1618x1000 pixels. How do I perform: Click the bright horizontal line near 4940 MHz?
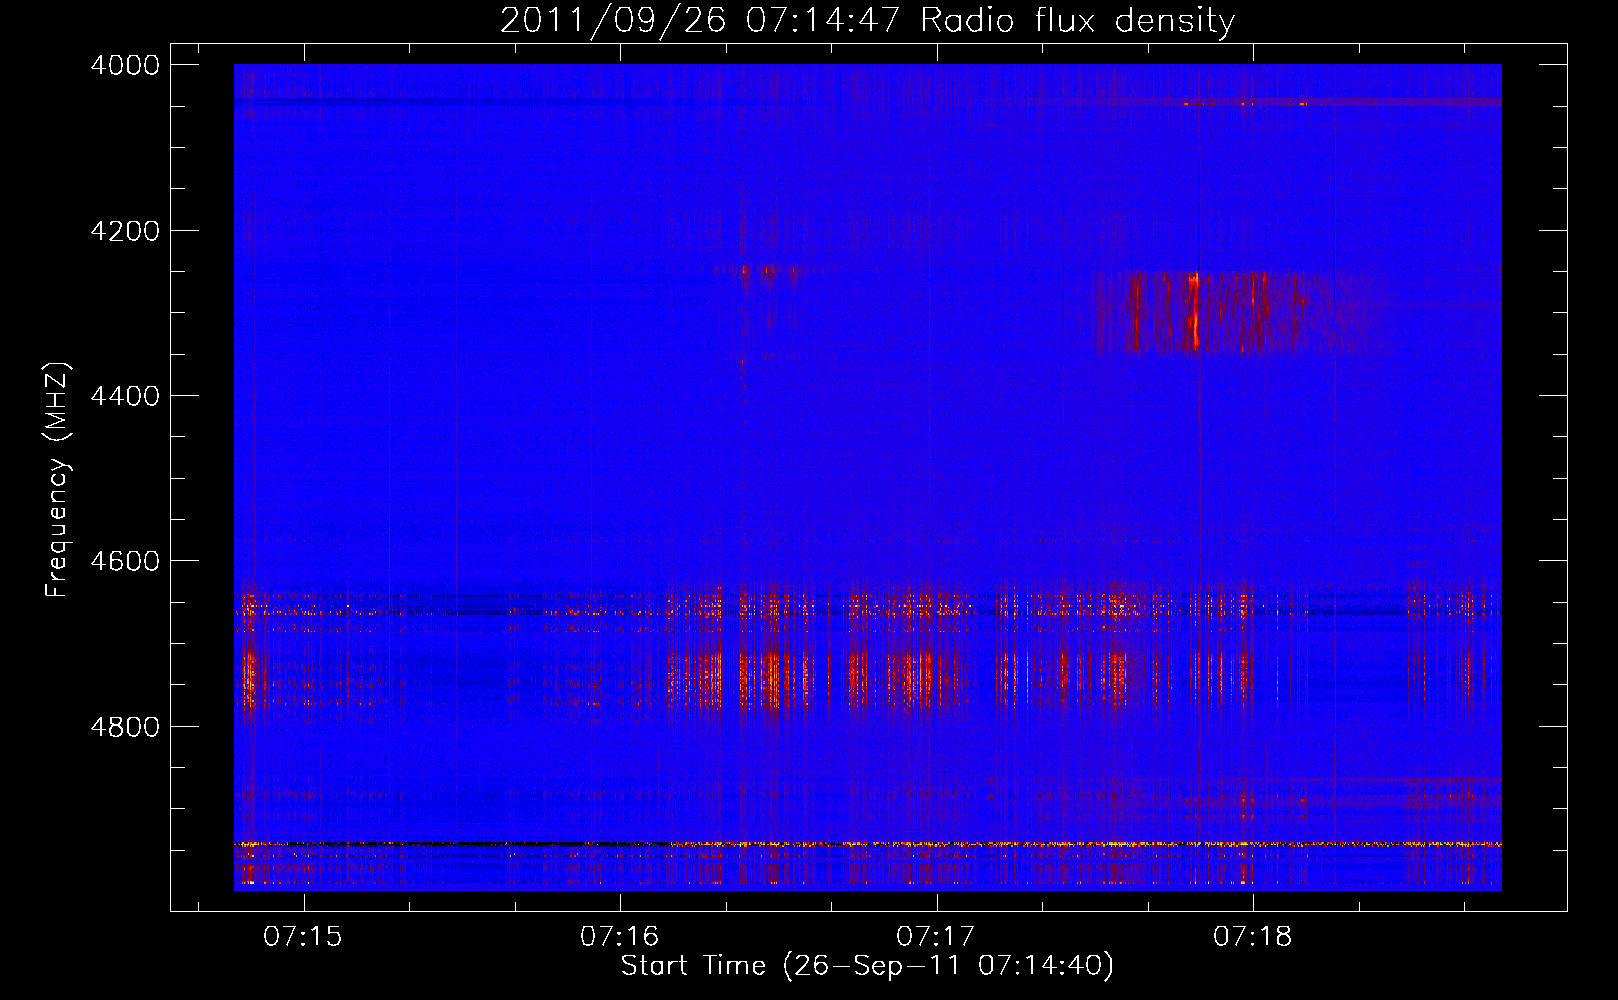pos(867,844)
